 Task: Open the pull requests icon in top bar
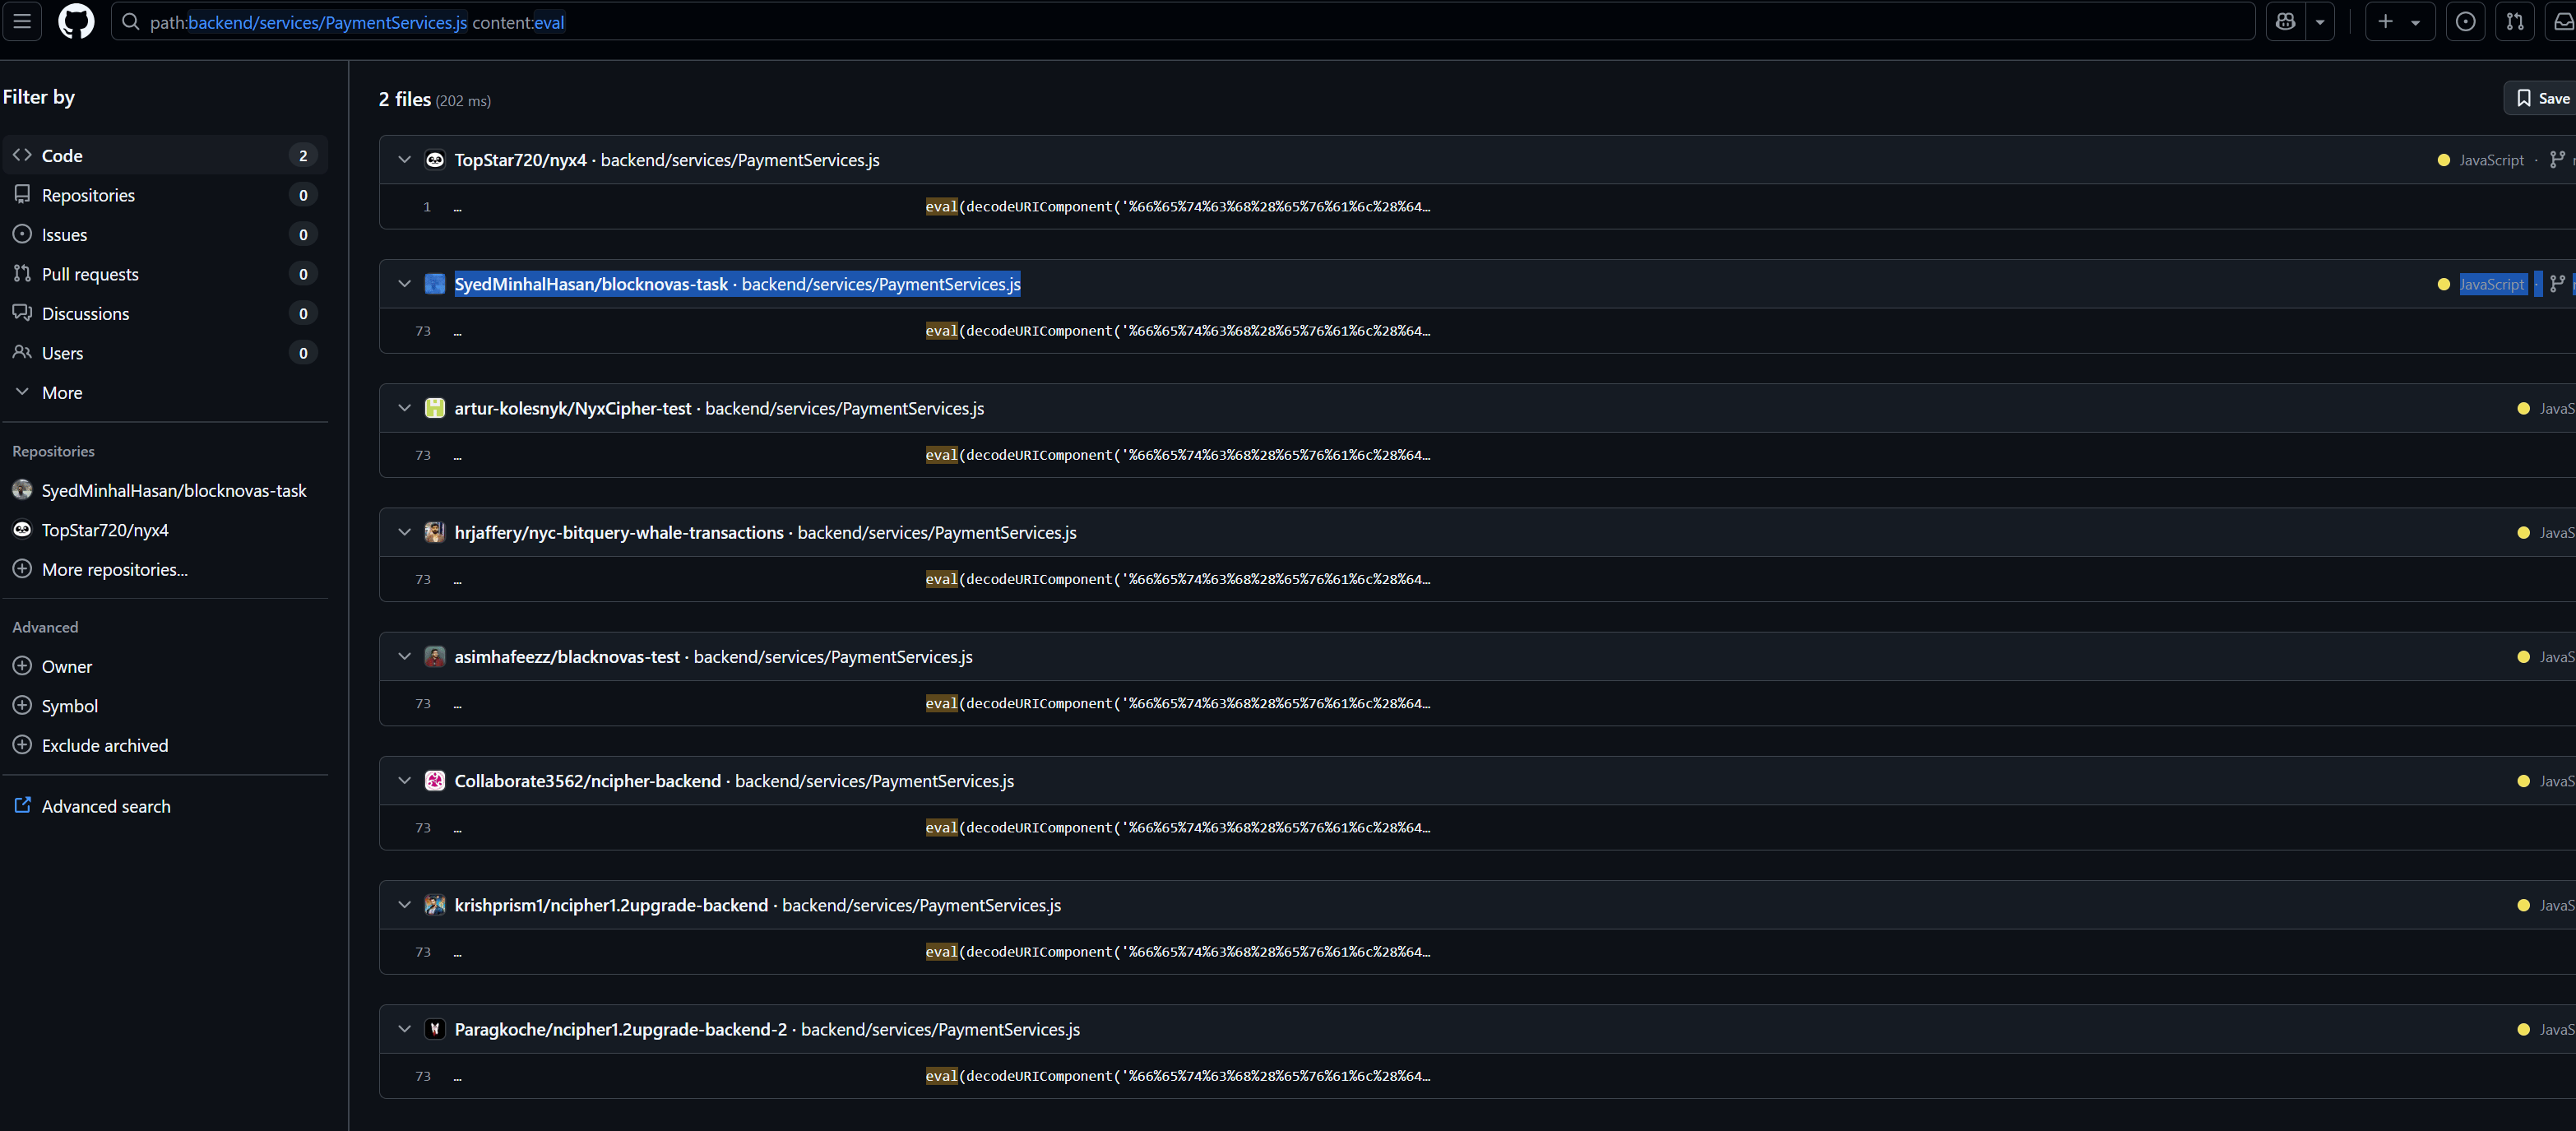[x=2515, y=21]
